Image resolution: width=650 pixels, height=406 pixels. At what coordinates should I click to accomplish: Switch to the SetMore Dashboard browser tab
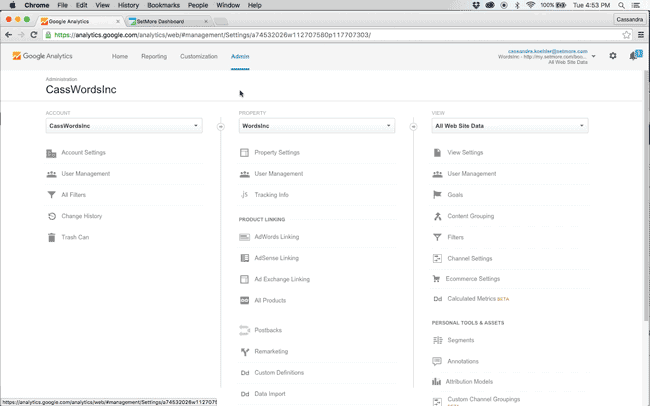coord(168,21)
